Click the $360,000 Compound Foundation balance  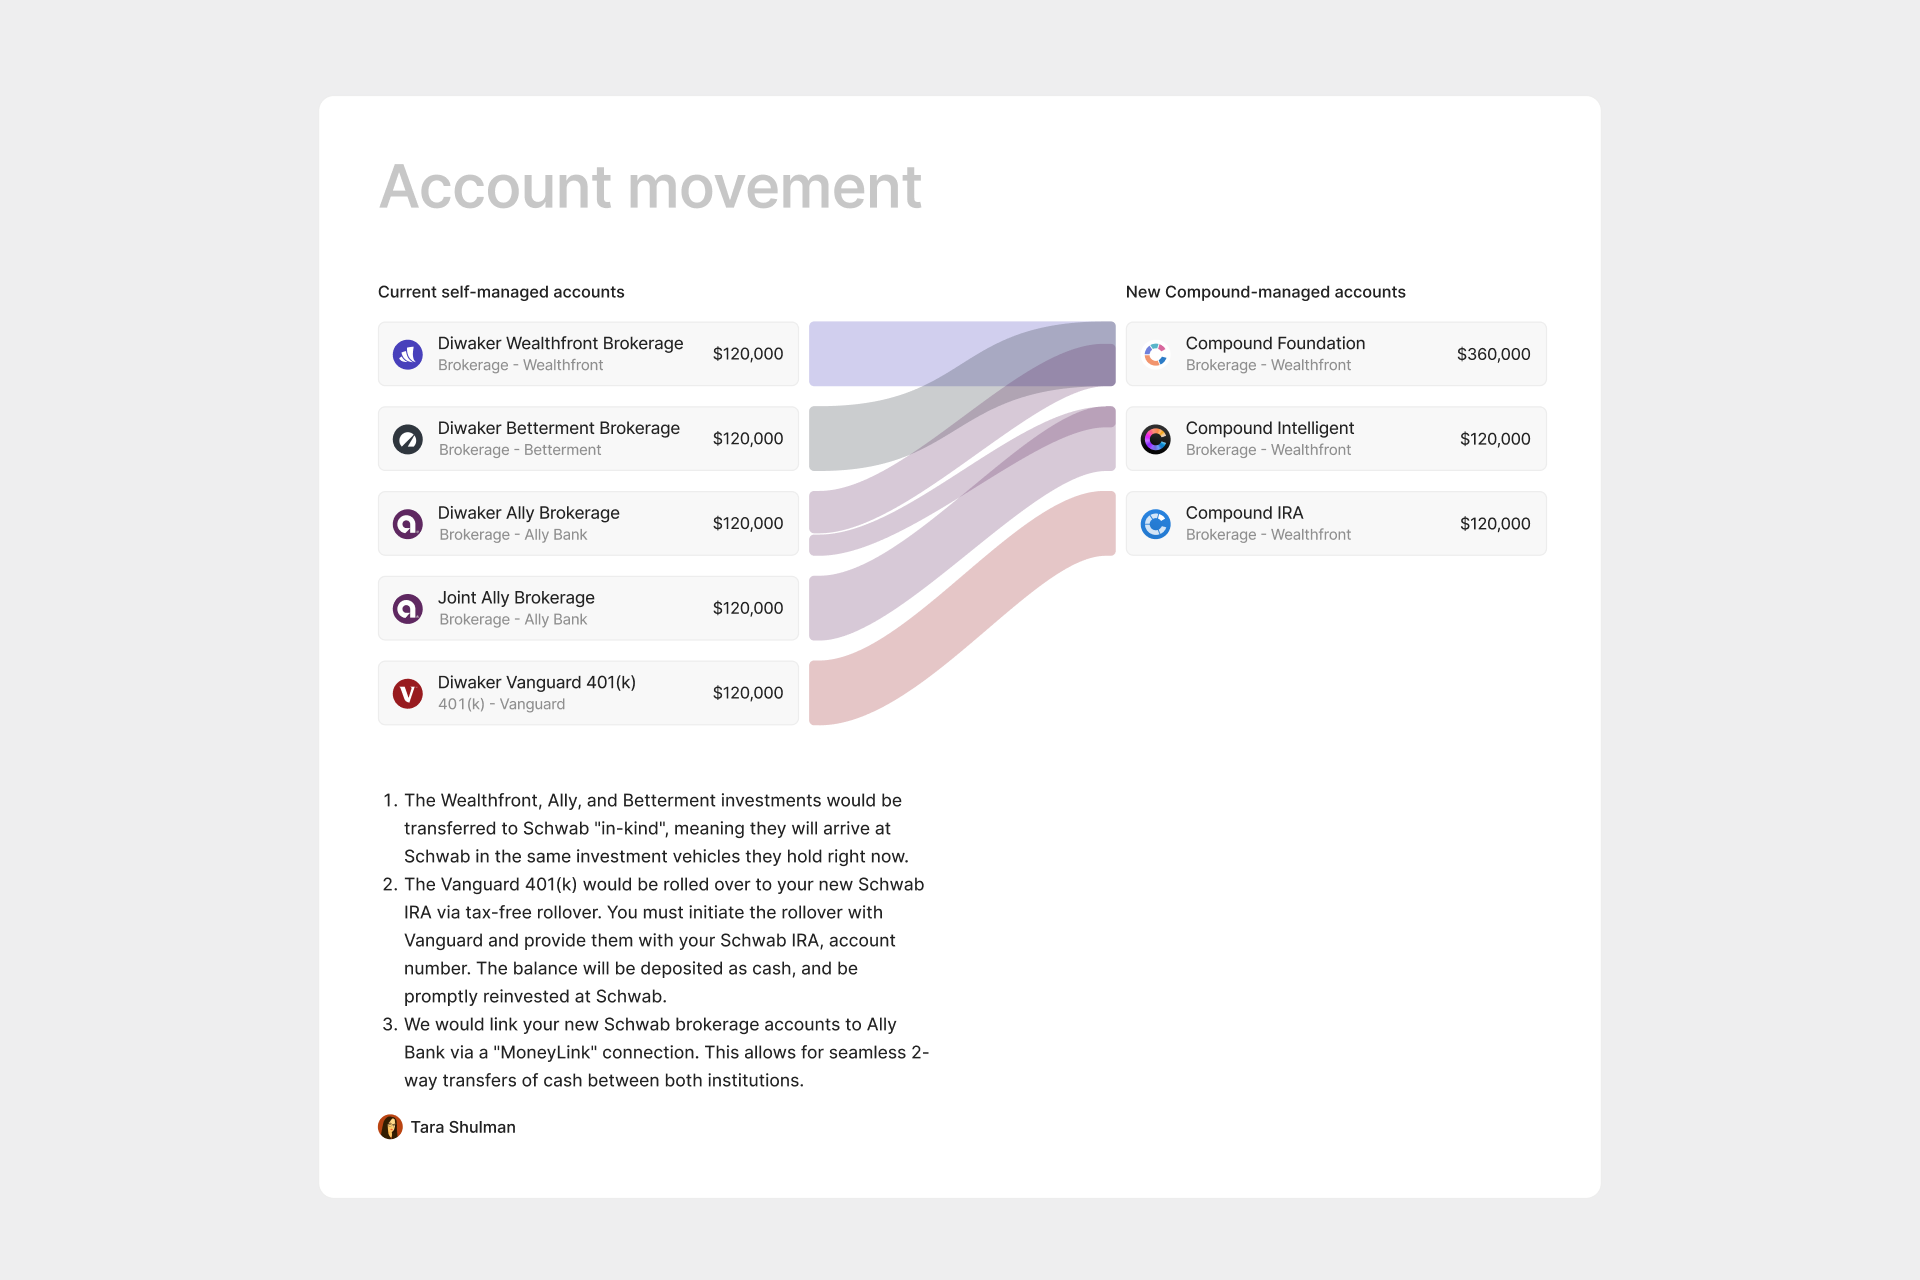pyautogui.click(x=1493, y=354)
